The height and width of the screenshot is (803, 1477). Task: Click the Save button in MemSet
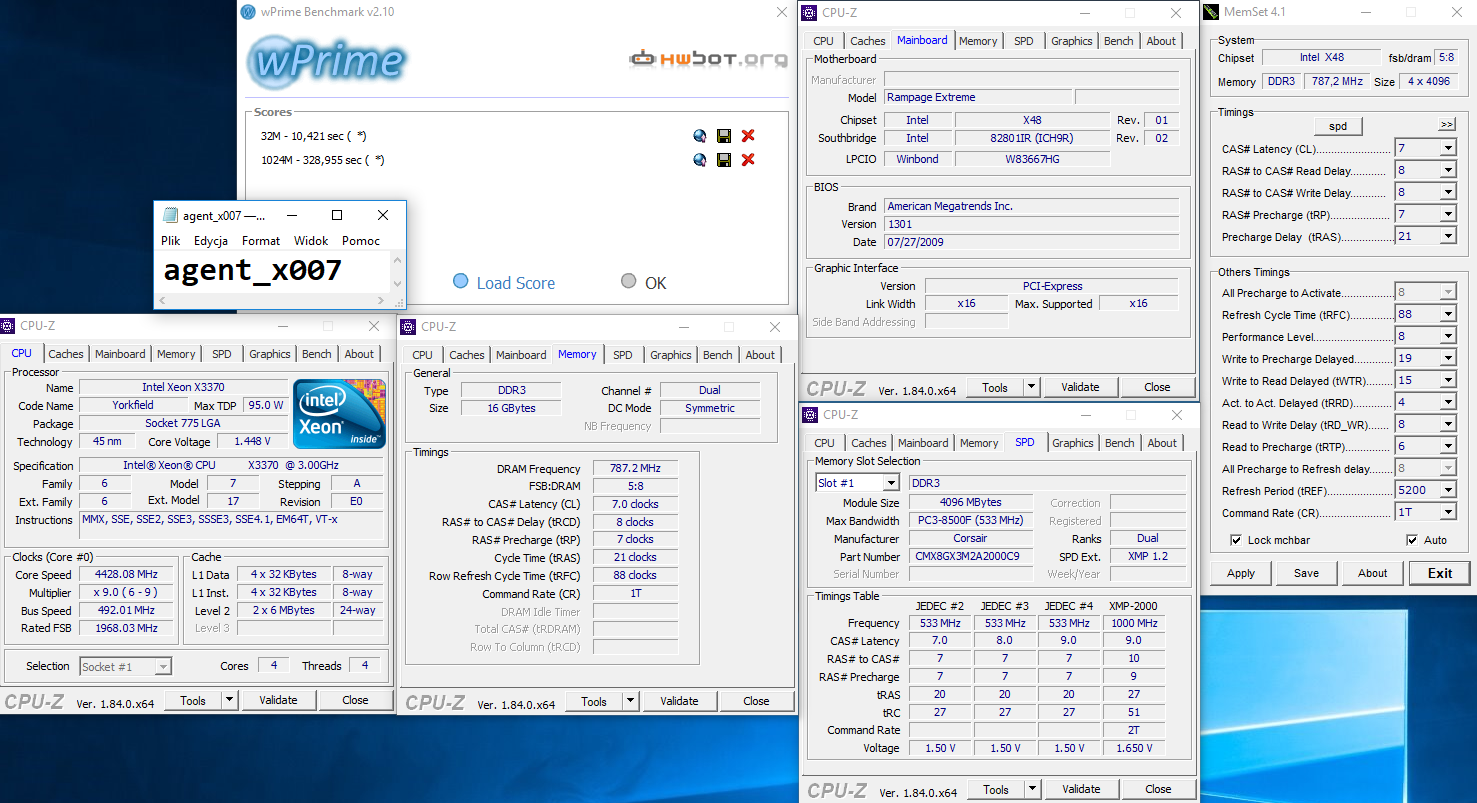1306,573
